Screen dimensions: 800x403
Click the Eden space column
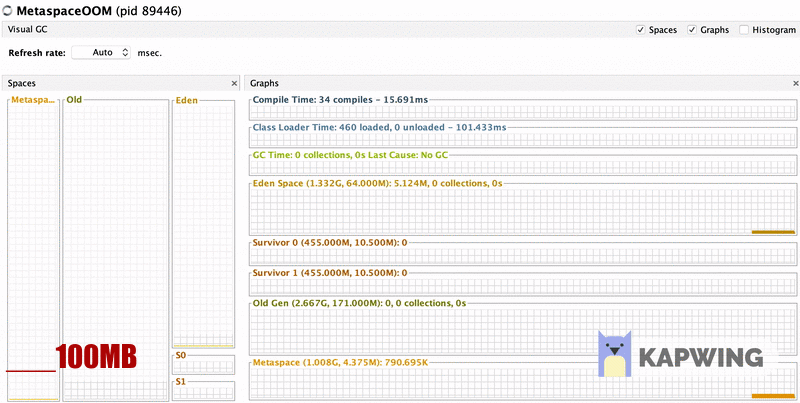click(x=203, y=225)
